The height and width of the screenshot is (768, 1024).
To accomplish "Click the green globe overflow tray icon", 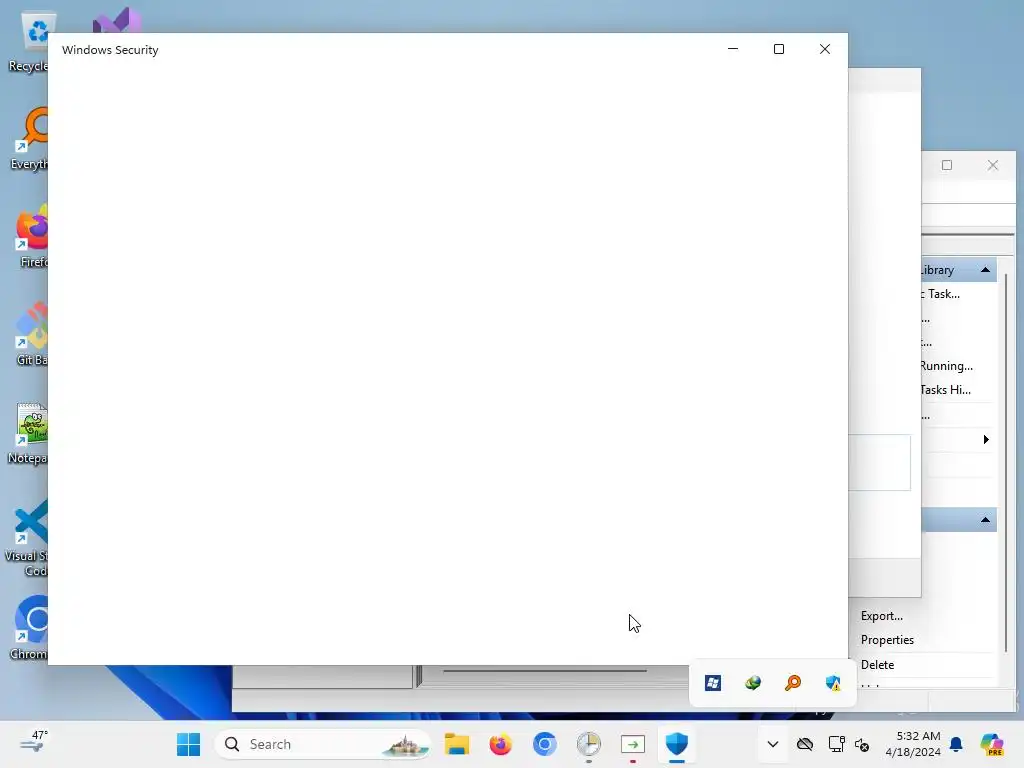I will click(x=753, y=683).
